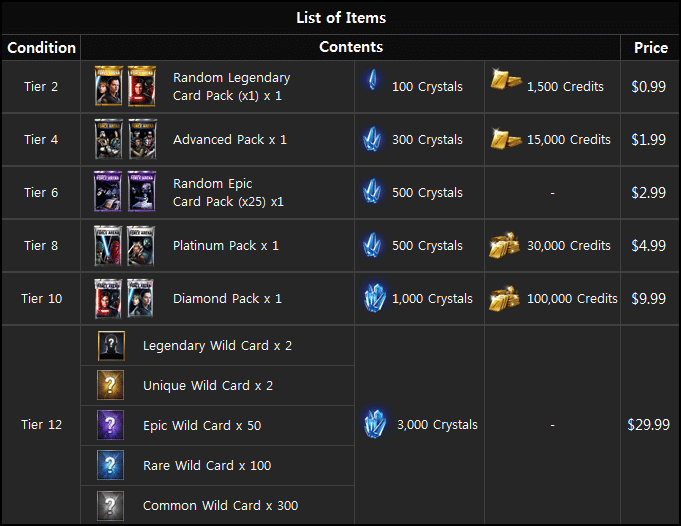This screenshot has height=526, width=681.
Task: Click the Condition column header
Action: click(42, 47)
